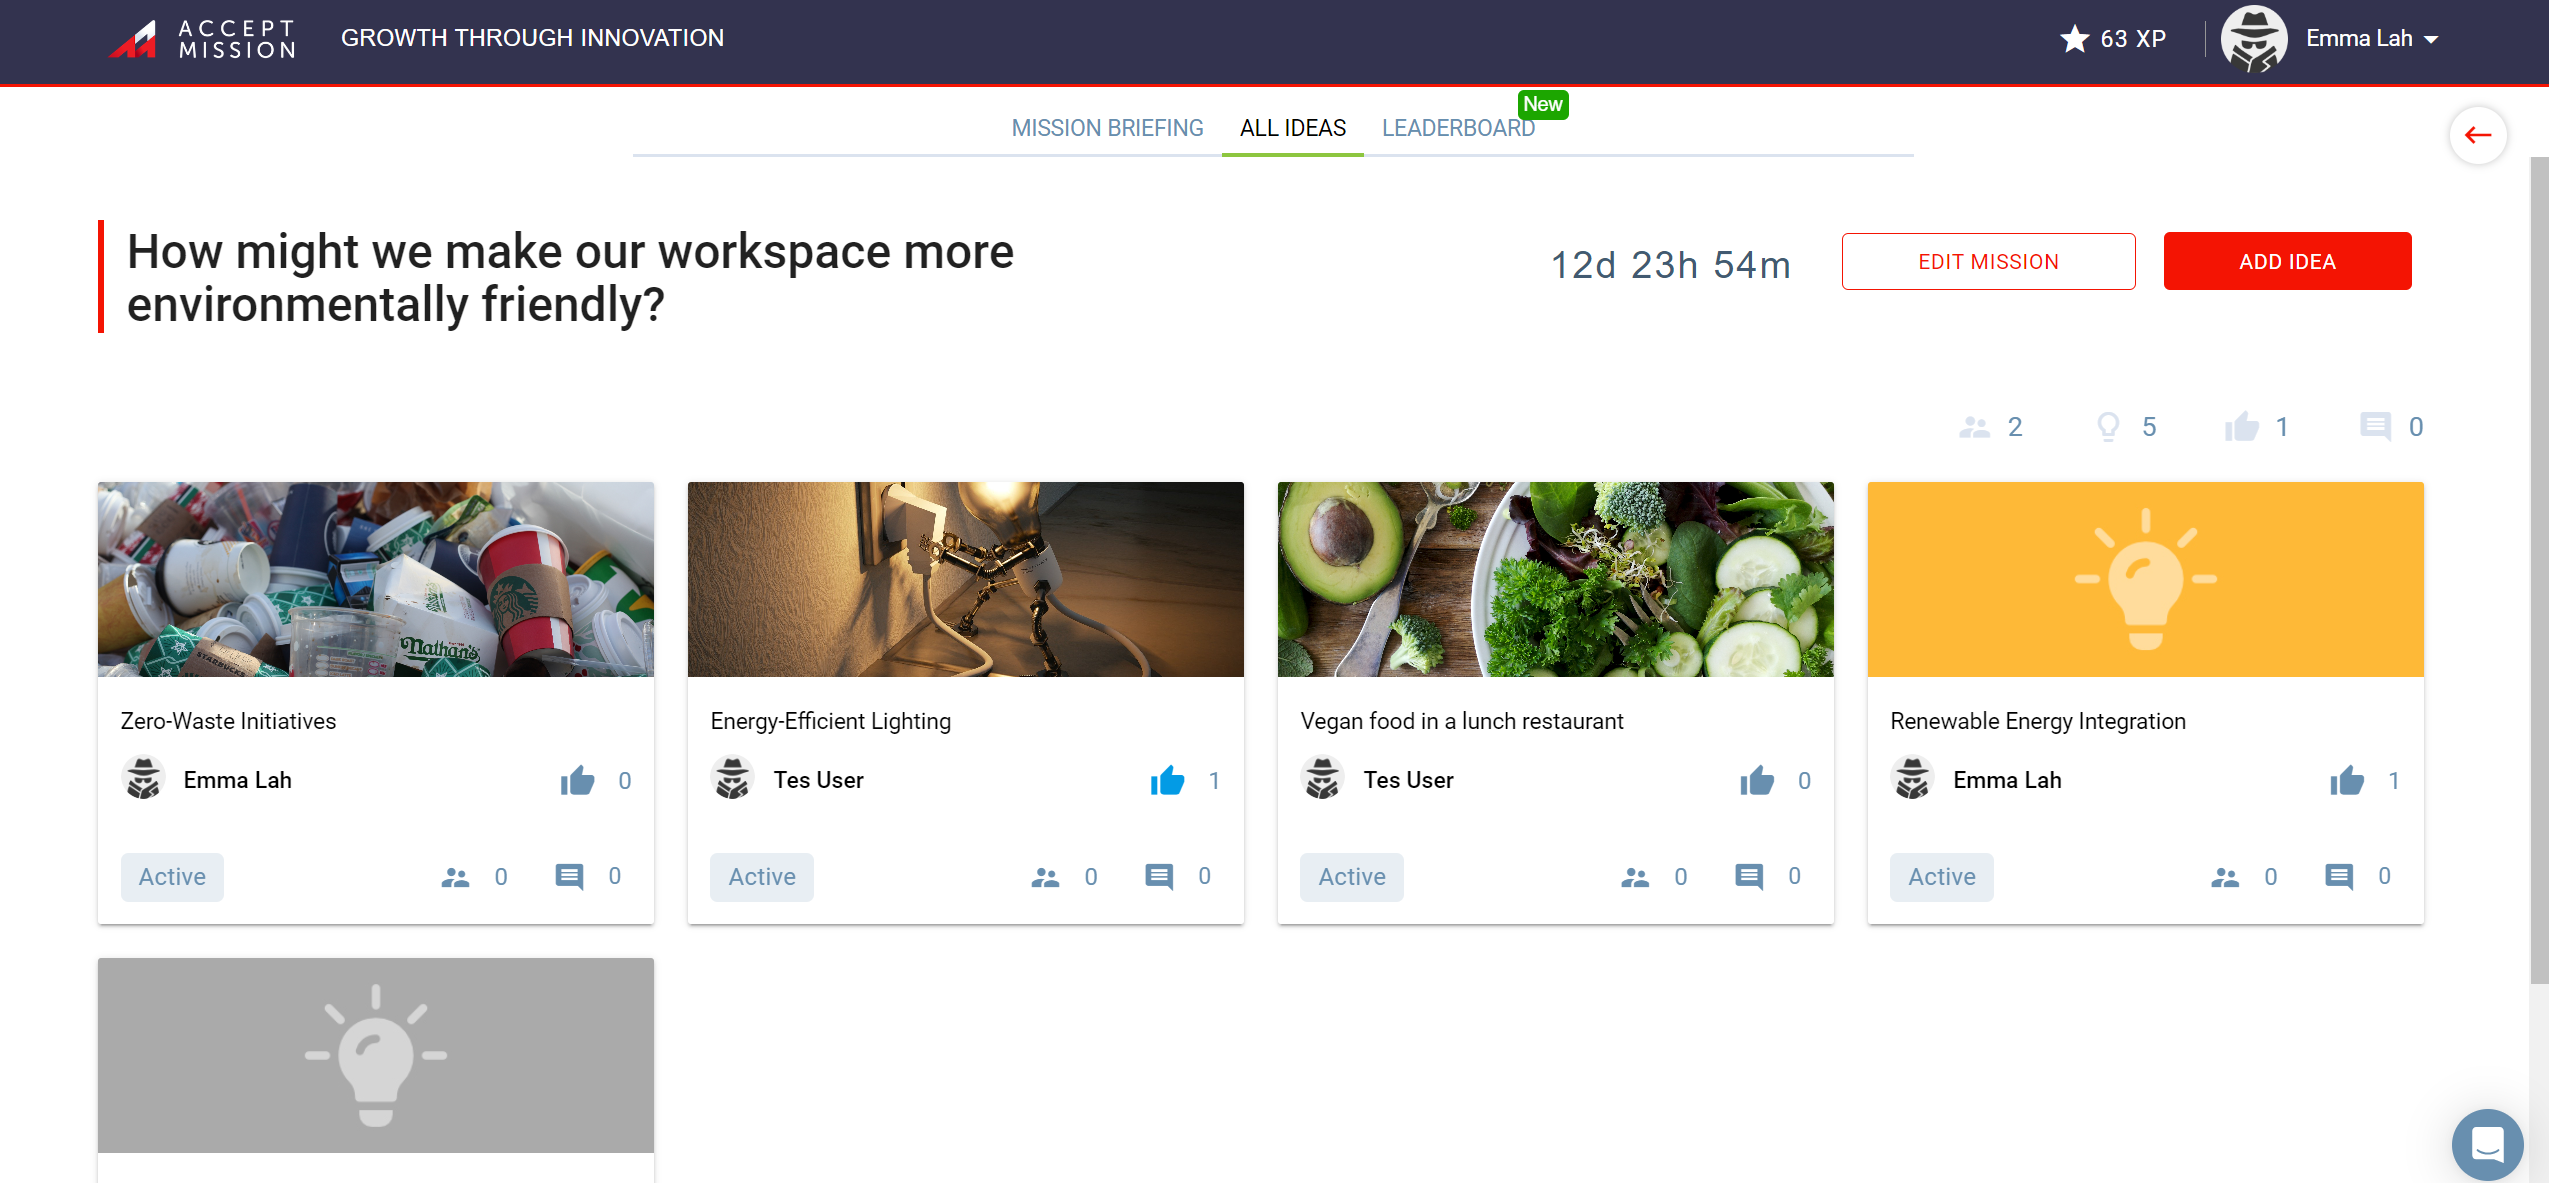
Task: Click Tes User avatar on Vegan food card
Action: tap(1323, 778)
